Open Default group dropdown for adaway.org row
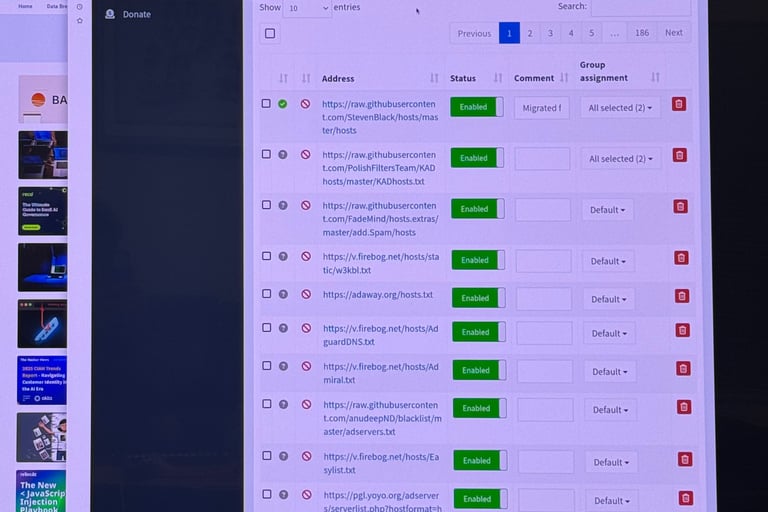 click(x=609, y=299)
